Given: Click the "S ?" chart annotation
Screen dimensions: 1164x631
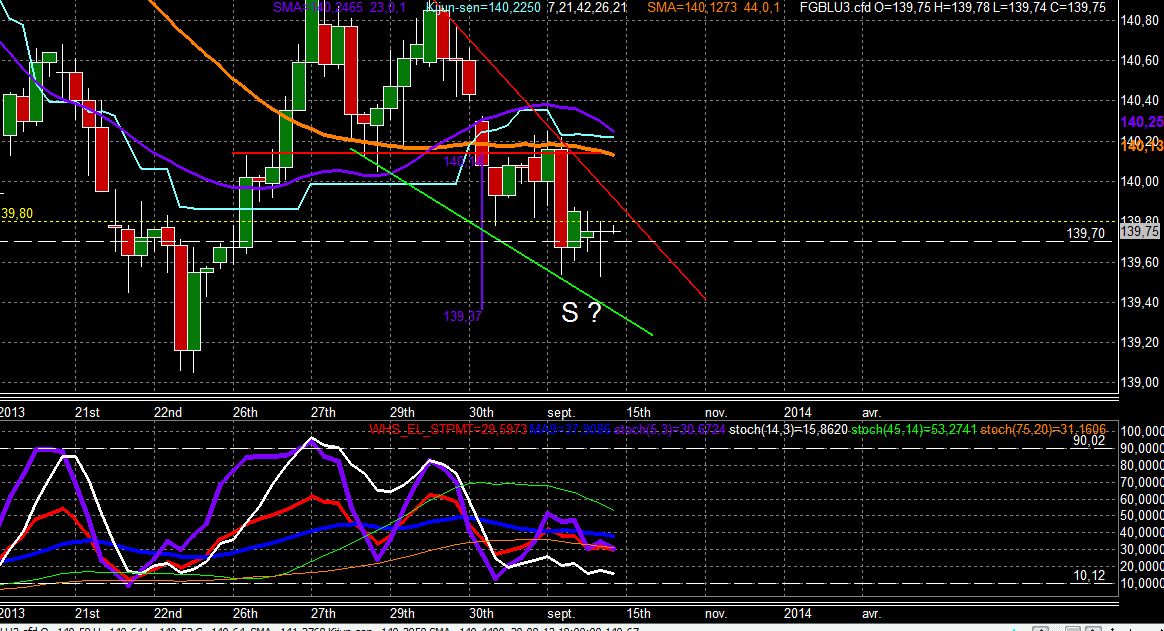Looking at the screenshot, I should [581, 313].
